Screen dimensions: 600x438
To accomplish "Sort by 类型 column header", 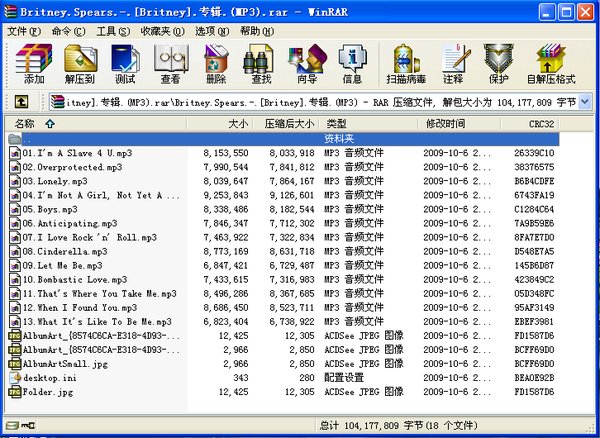I will (x=368, y=124).
